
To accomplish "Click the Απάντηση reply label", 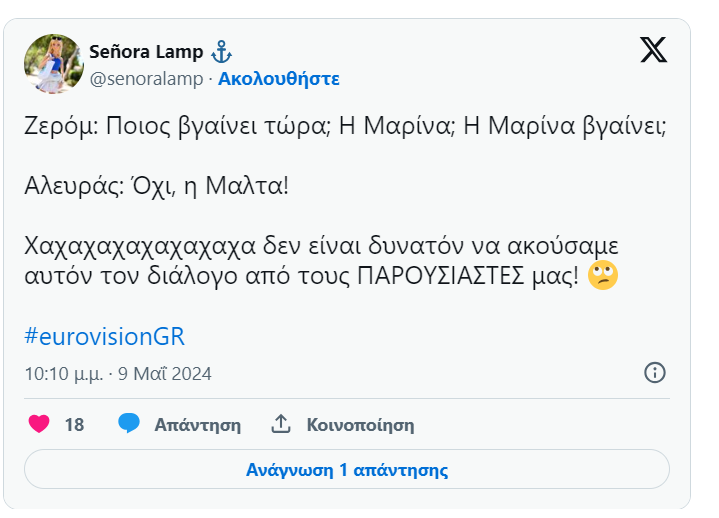I will tap(197, 425).
